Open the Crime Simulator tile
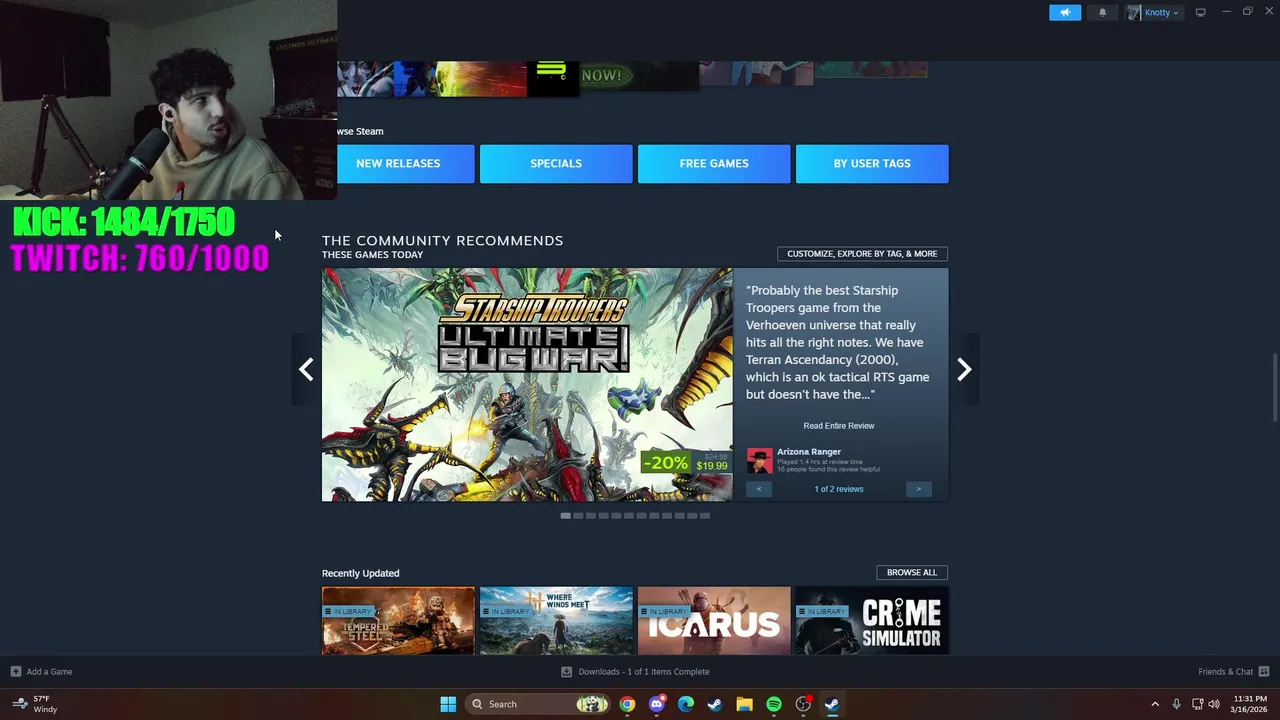 [872, 621]
